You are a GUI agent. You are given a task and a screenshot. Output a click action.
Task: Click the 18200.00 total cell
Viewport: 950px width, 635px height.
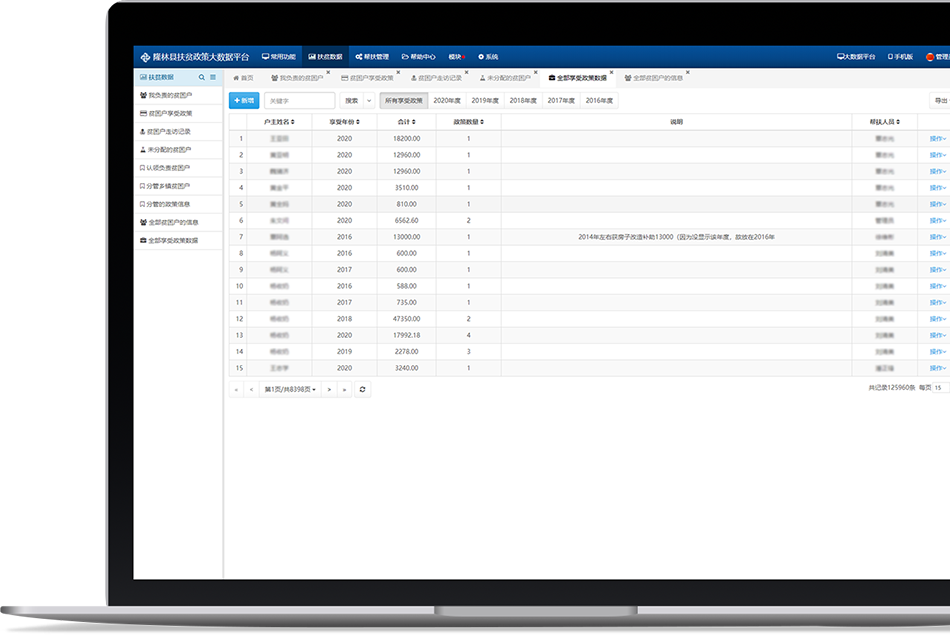[x=407, y=139]
